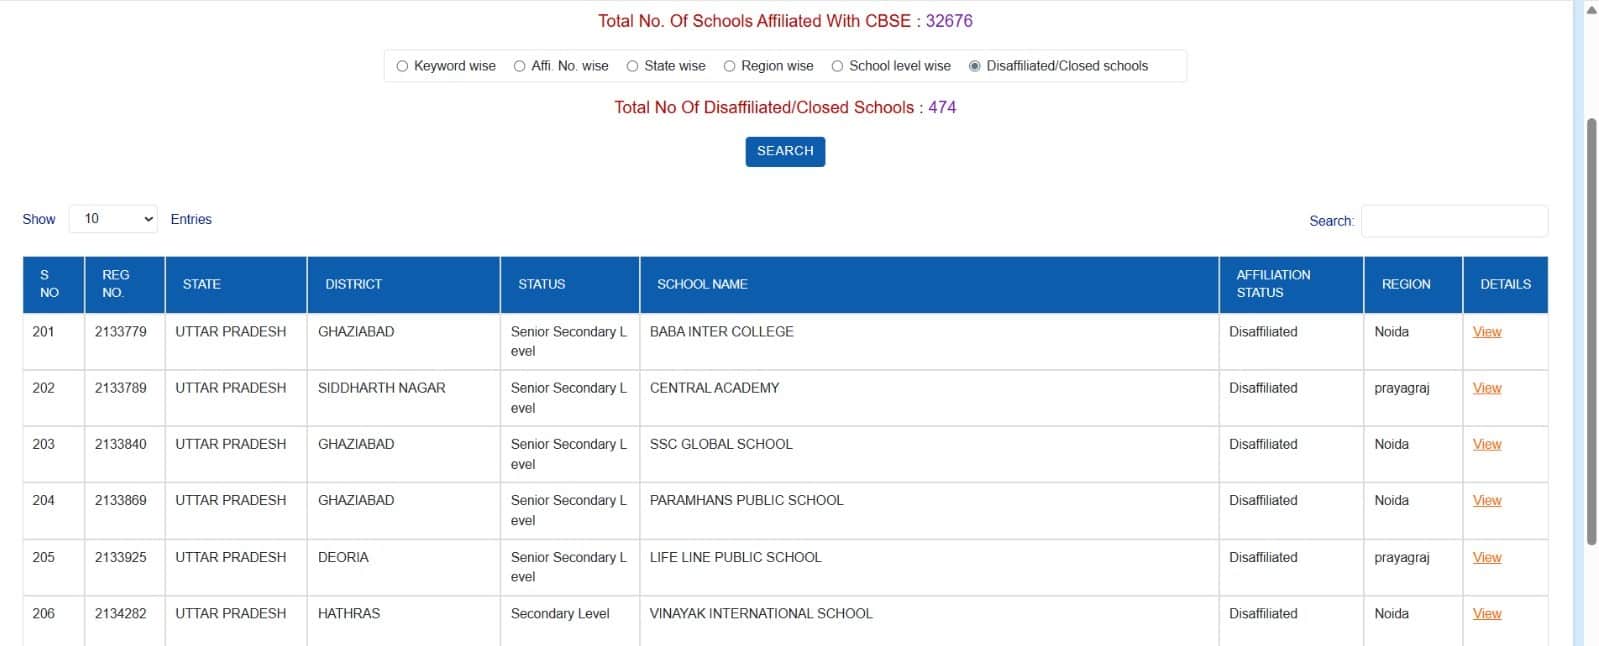Image resolution: width=1599 pixels, height=646 pixels.
Task: Sort by AFFILIATION STATUS column header
Action: (x=1272, y=284)
